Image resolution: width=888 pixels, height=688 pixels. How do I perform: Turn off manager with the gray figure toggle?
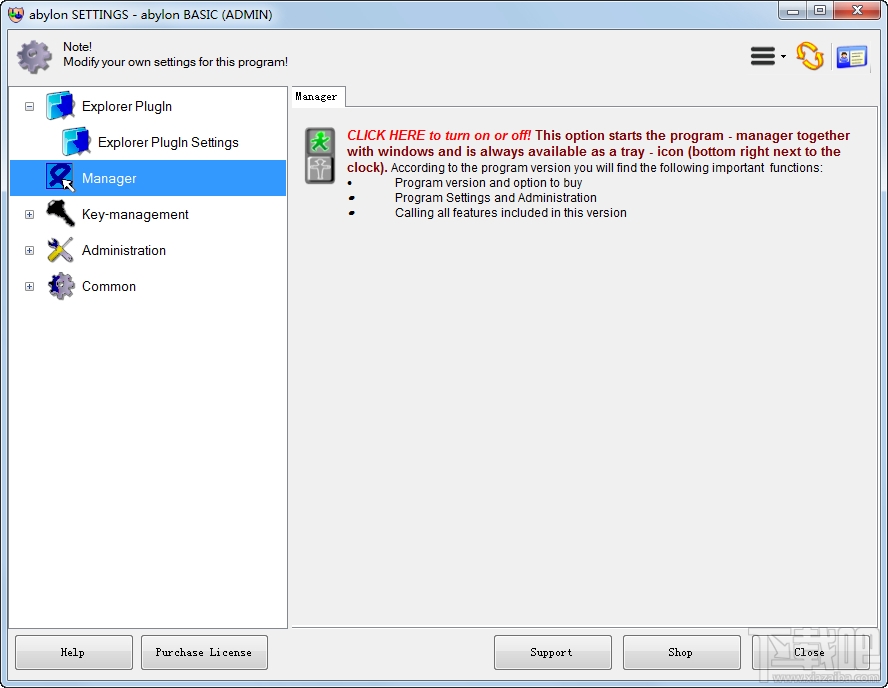(x=320, y=169)
